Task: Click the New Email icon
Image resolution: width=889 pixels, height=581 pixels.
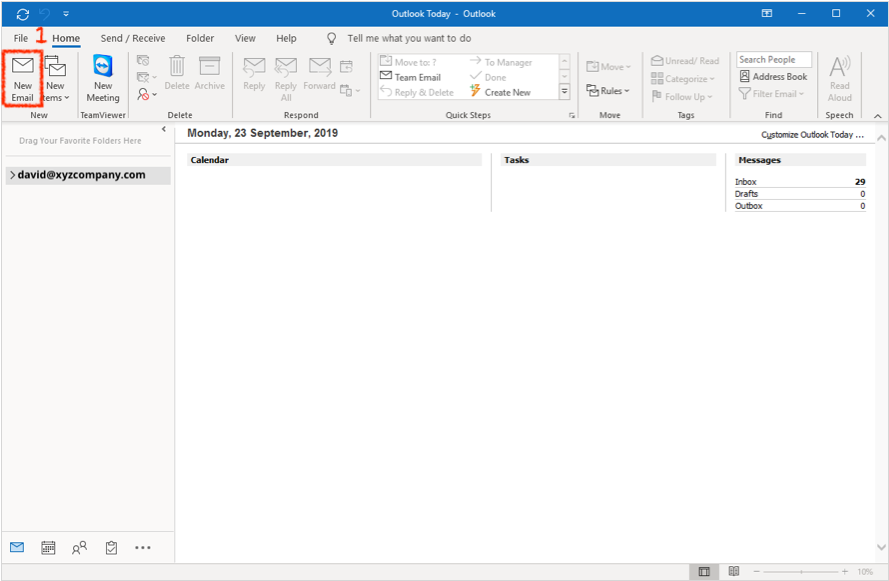Action: coord(22,78)
